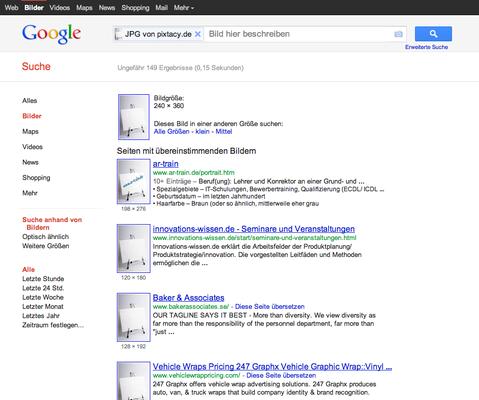Click 'Suche anhand von Bildern' filter
The width and height of the screenshot is (479, 400).
52,223
